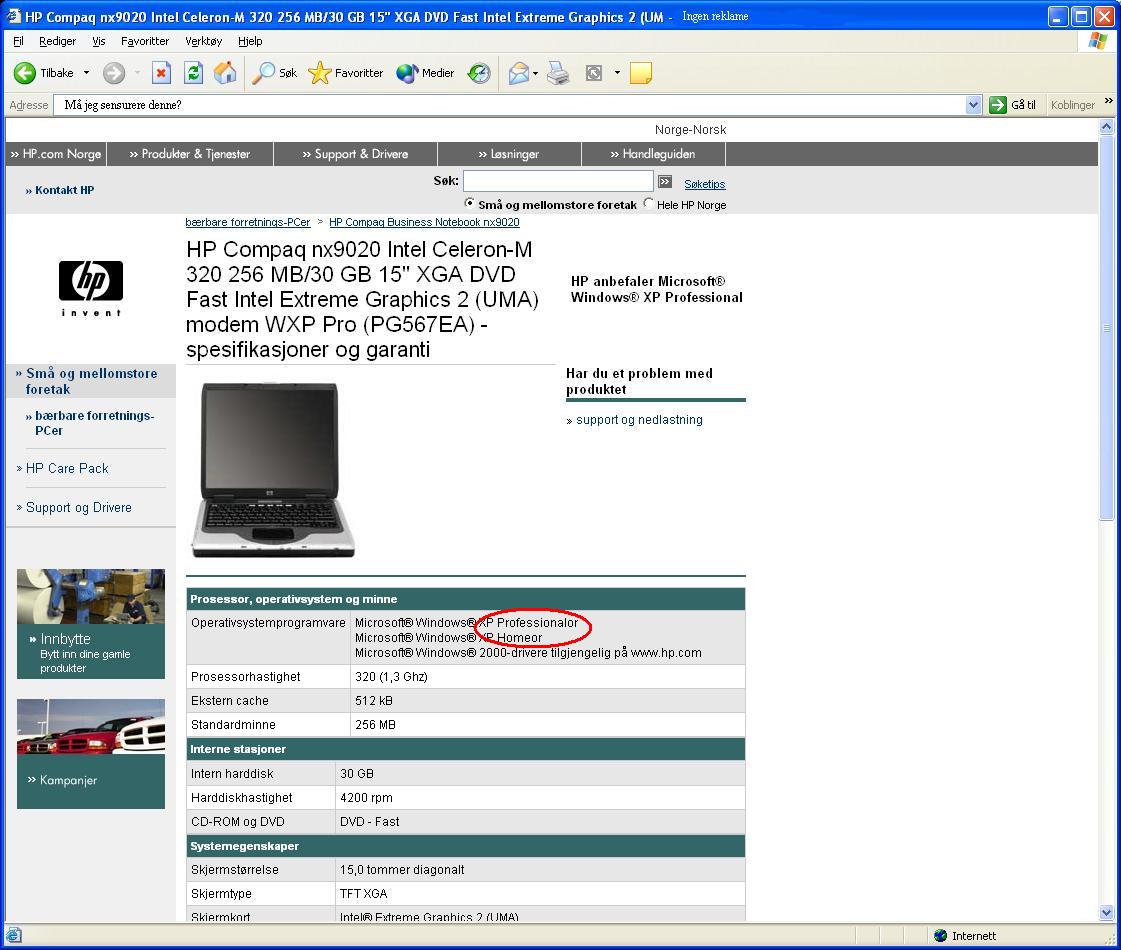1121x950 pixels.
Task: Go back with the Tilbake arrow
Action: 44,73
